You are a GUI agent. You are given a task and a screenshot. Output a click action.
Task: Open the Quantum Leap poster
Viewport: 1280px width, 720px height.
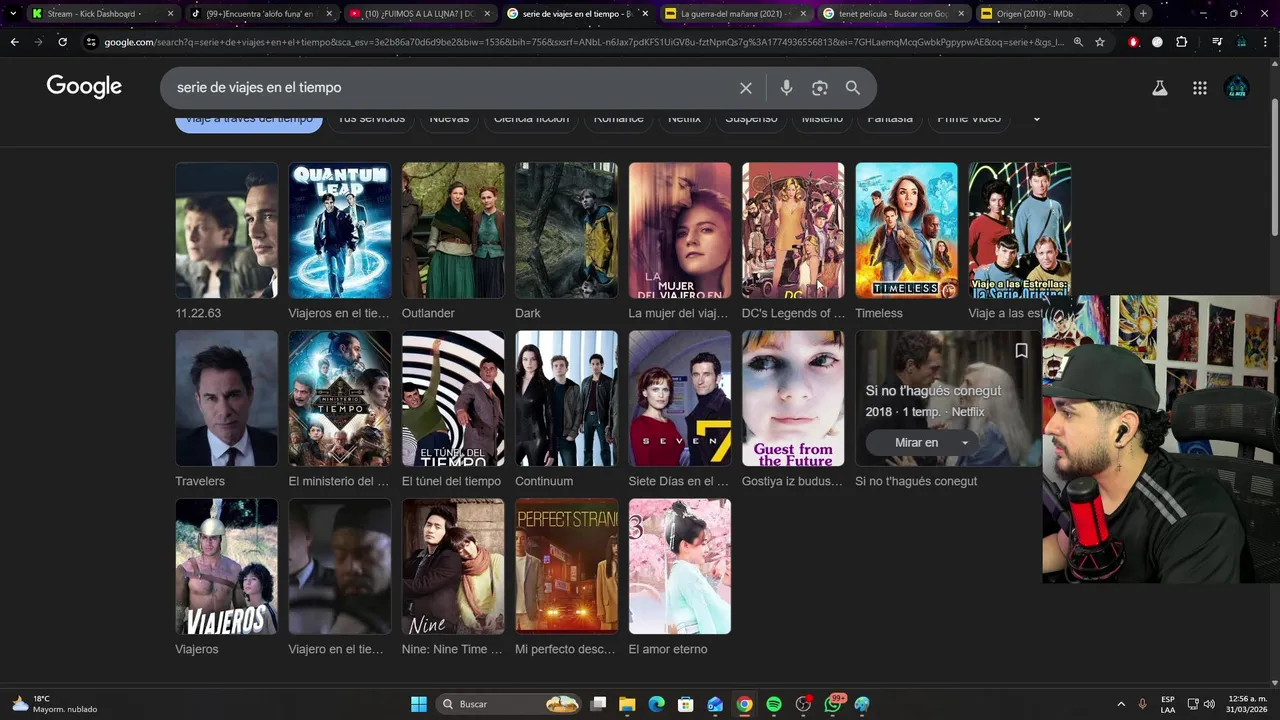pos(340,230)
